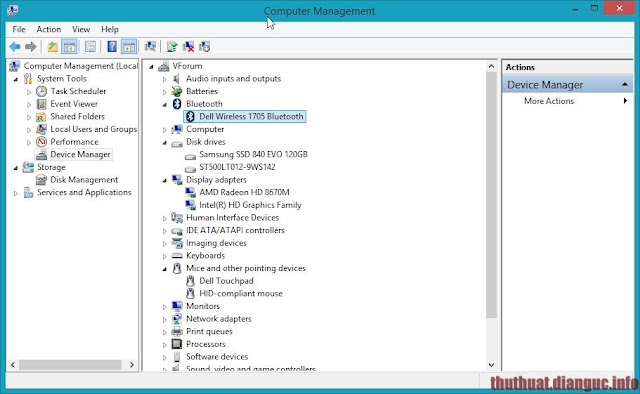Click the Processors category icon

pyautogui.click(x=177, y=344)
